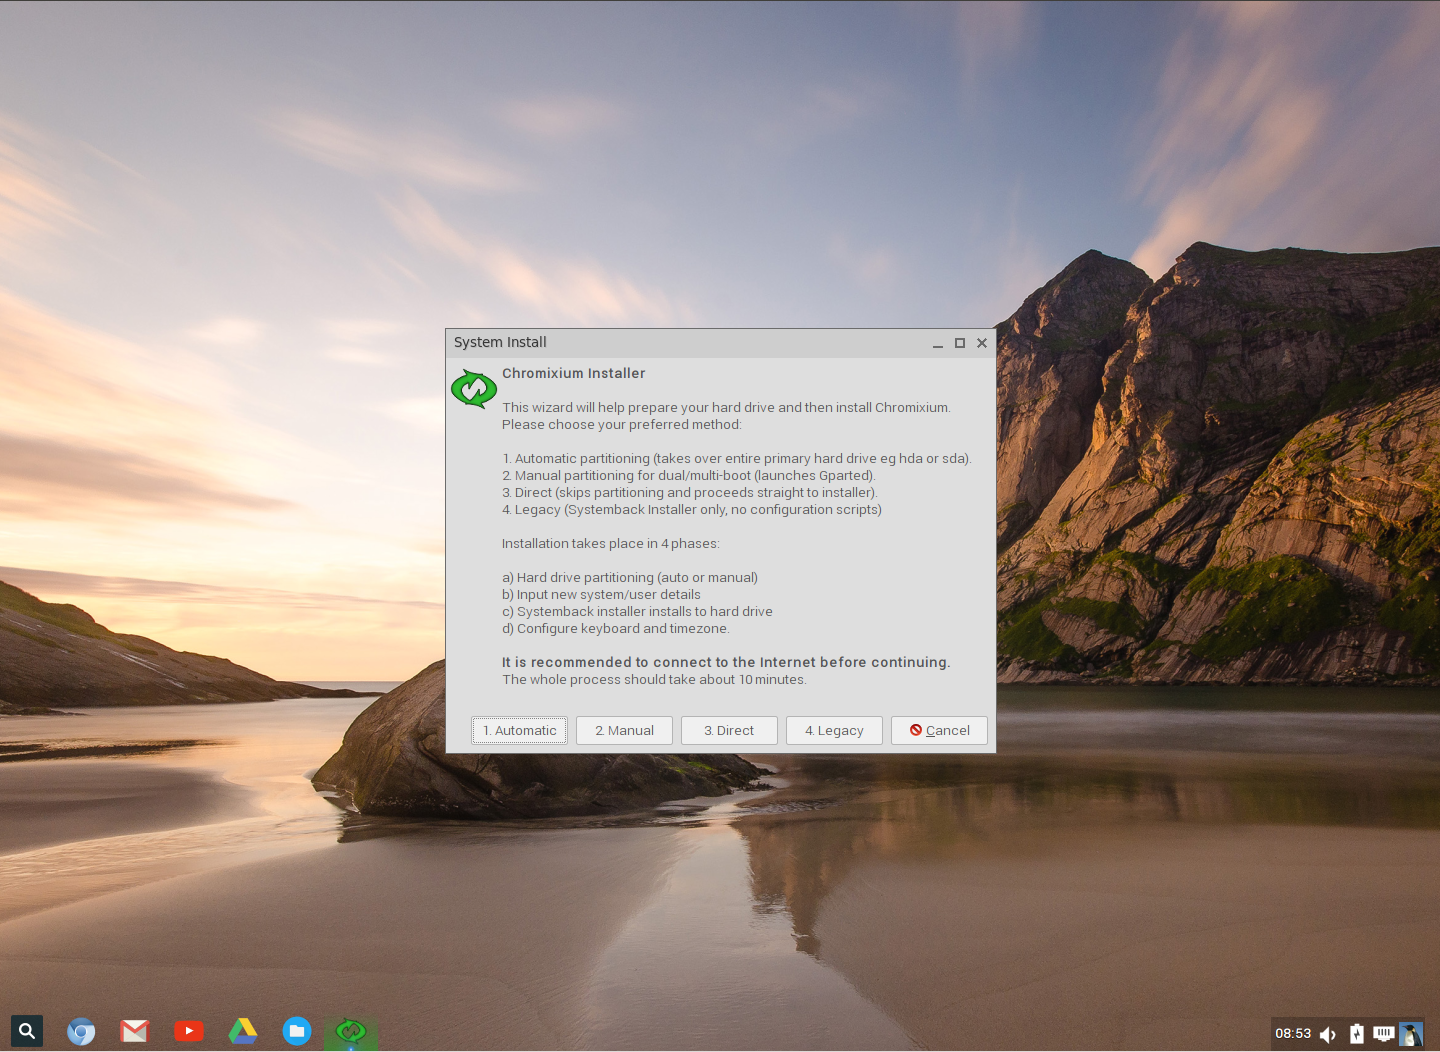The height and width of the screenshot is (1052, 1440).
Task: Launch the Chromium browser from the shelf
Action: pyautogui.click(x=81, y=1031)
